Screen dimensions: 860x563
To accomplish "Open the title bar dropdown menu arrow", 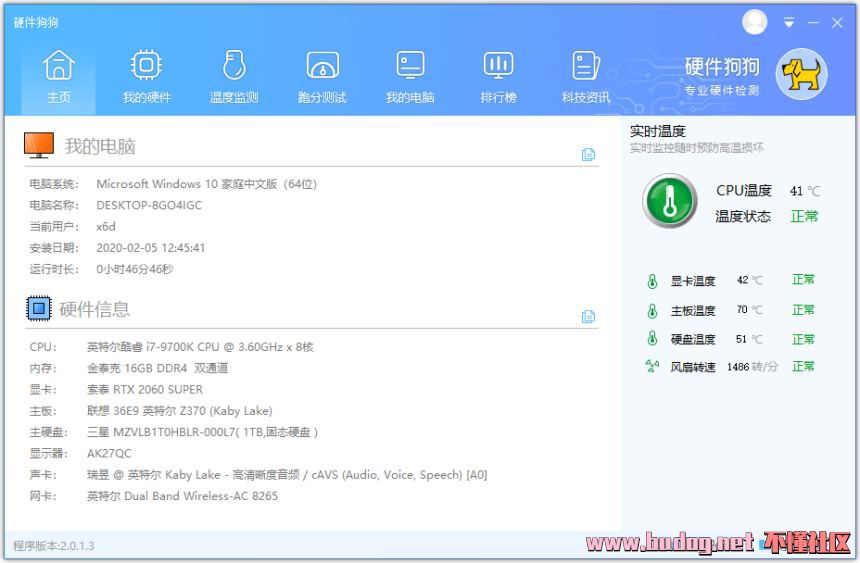I will (x=789, y=22).
